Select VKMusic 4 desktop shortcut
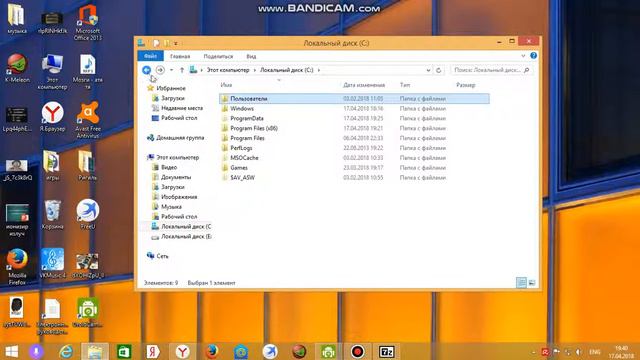 tap(52, 264)
